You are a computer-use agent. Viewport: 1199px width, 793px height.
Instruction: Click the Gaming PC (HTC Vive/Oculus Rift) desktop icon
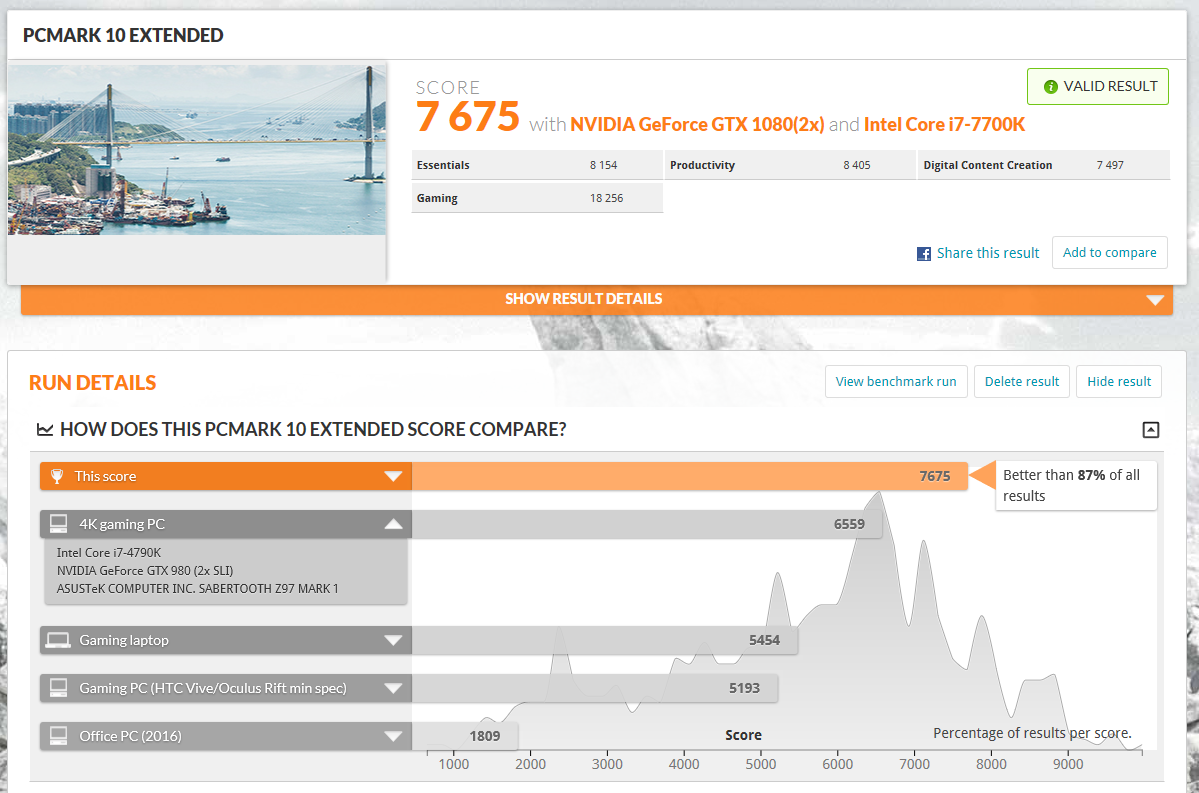click(58, 688)
